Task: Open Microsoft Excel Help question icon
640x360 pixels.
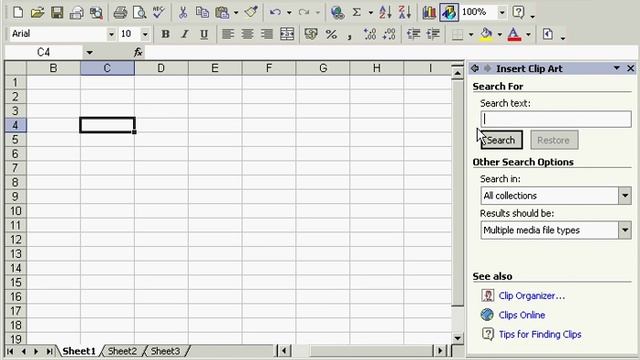Action: click(518, 13)
